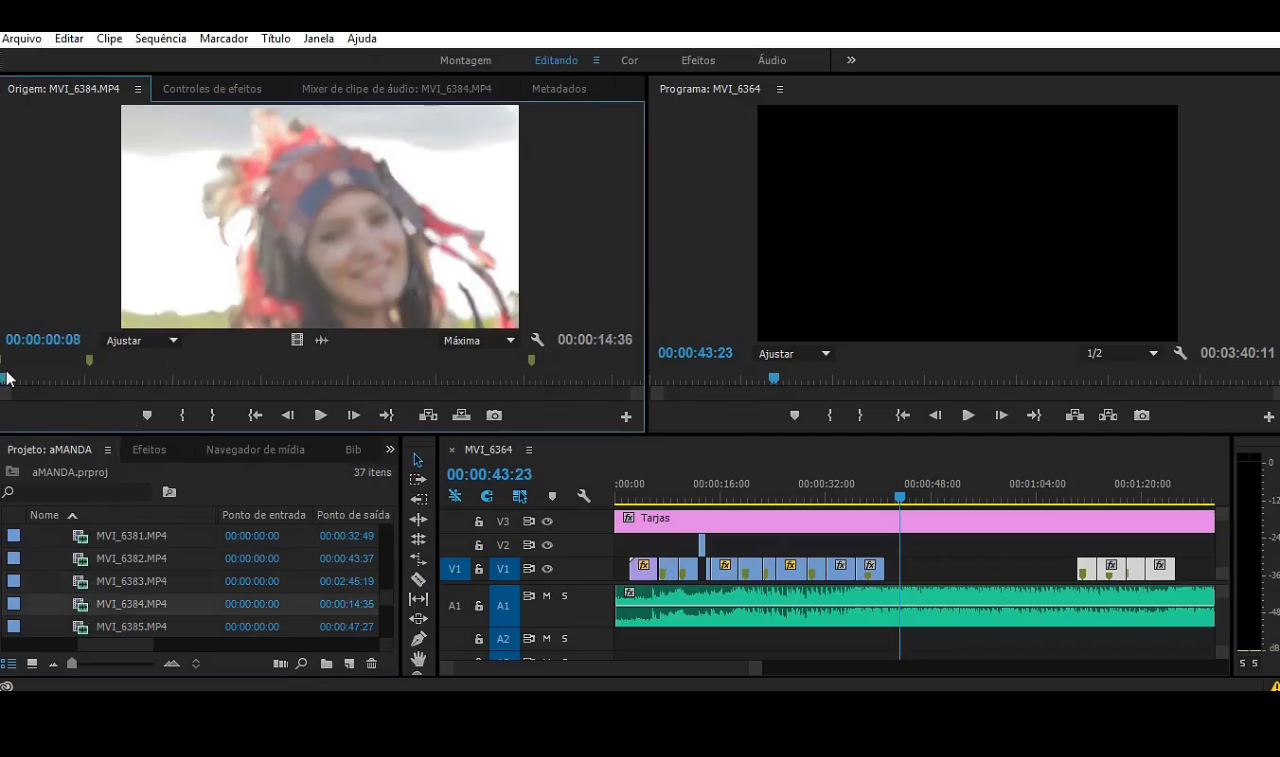Image resolution: width=1280 pixels, height=757 pixels.
Task: Export frame from Program monitor camera icon
Action: 1141,415
